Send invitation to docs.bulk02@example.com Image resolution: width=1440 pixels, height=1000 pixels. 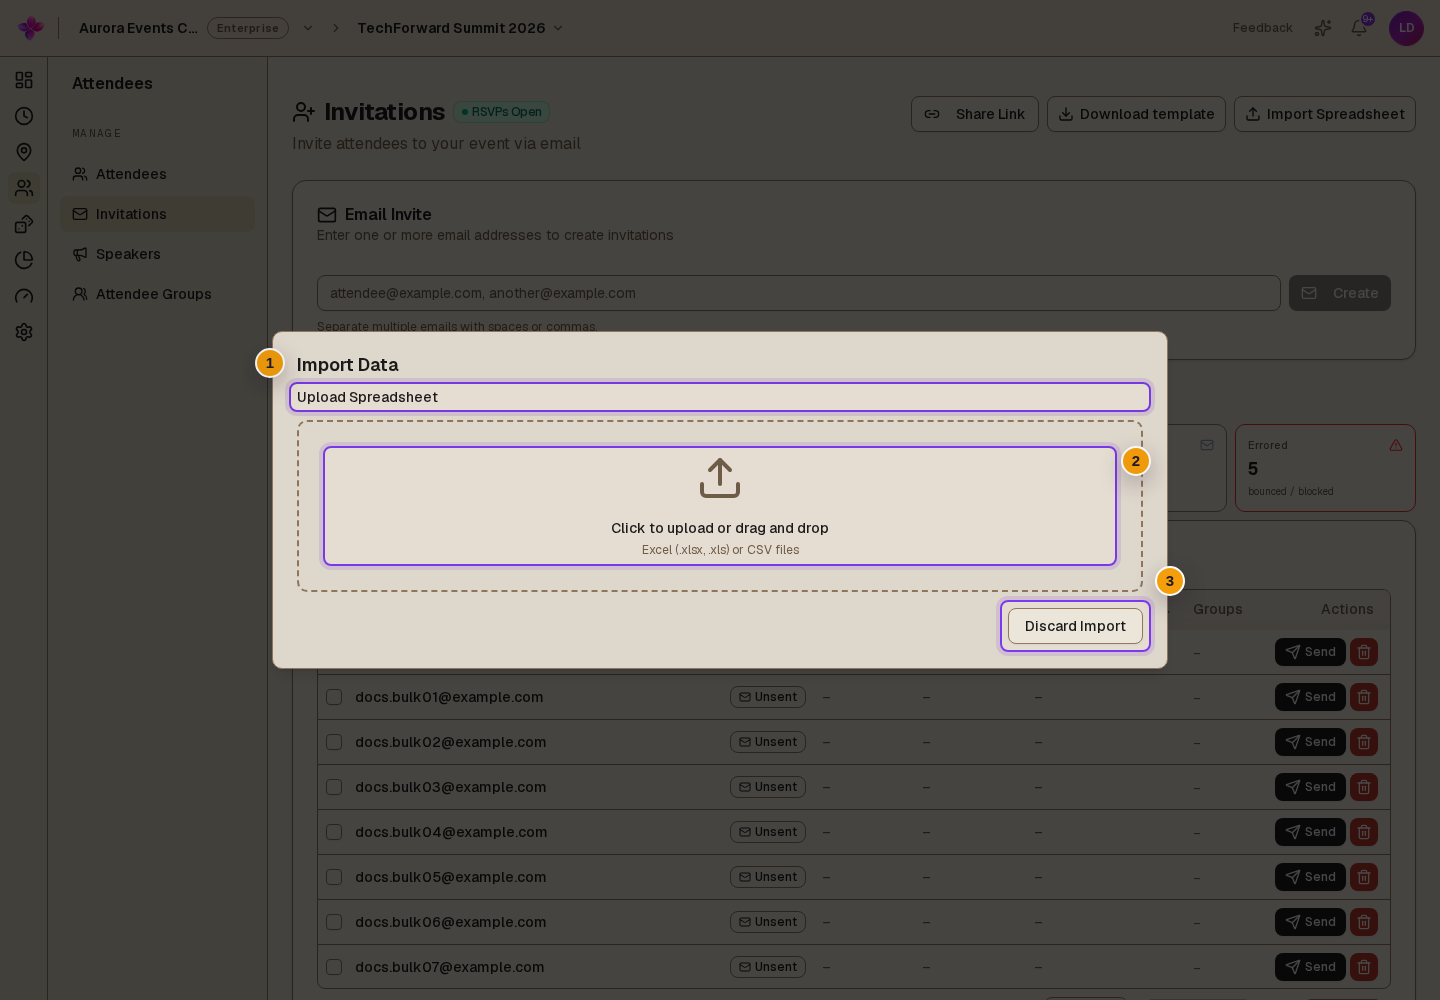[1310, 742]
